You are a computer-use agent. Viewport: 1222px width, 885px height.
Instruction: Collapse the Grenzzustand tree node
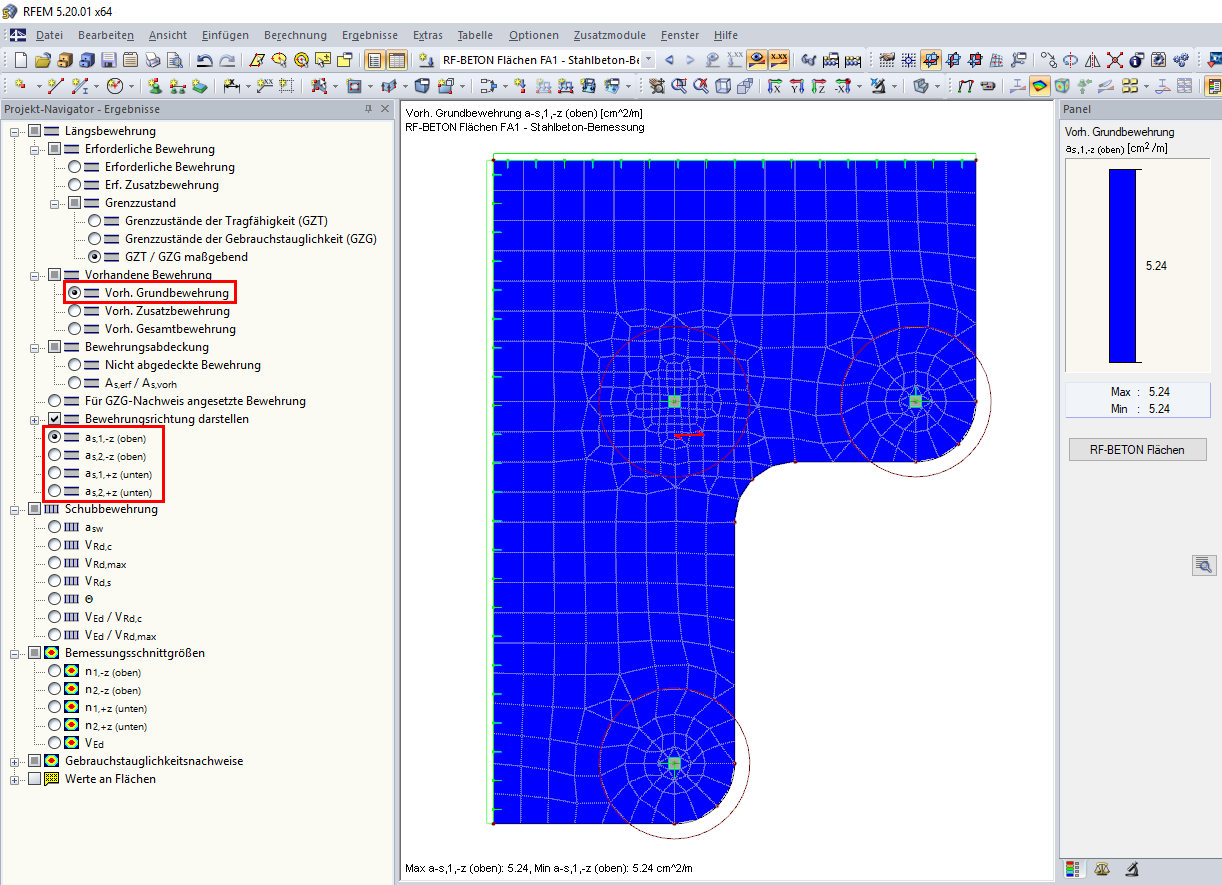pyautogui.click(x=55, y=203)
